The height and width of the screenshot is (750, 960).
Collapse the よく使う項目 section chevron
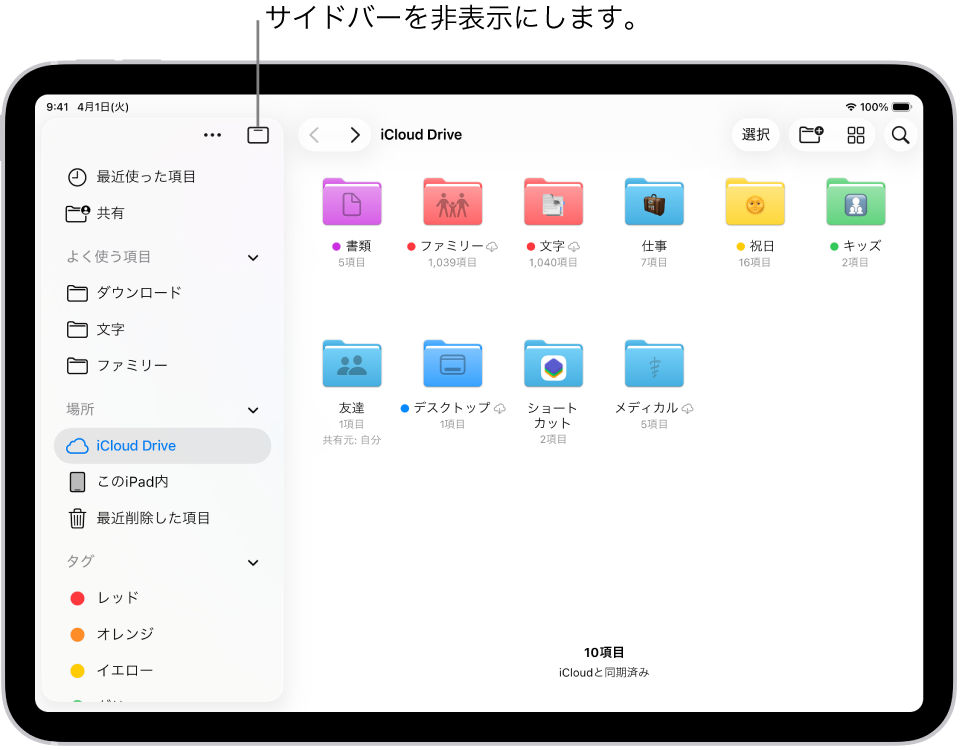click(252, 256)
